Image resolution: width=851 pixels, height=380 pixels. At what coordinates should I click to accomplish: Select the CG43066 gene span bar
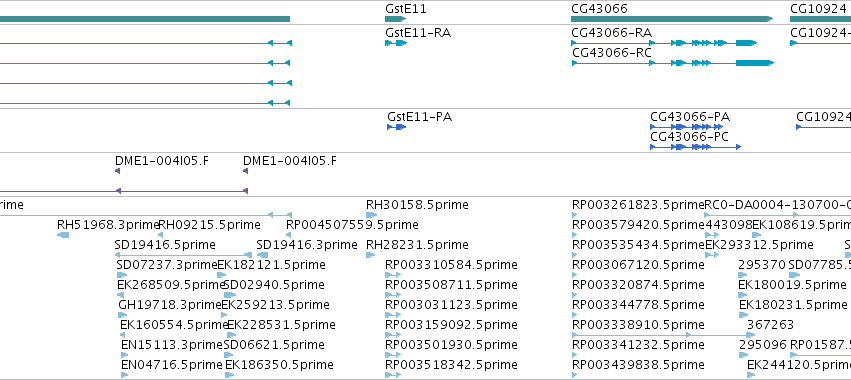pos(672,19)
